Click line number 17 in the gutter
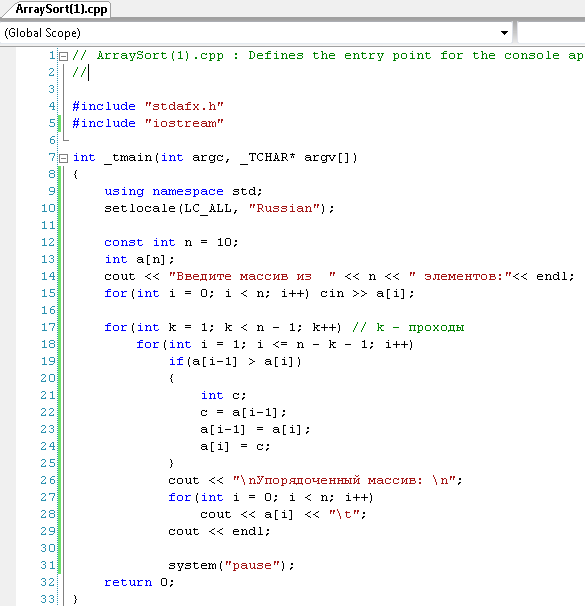585x606 pixels. pyautogui.click(x=48, y=327)
